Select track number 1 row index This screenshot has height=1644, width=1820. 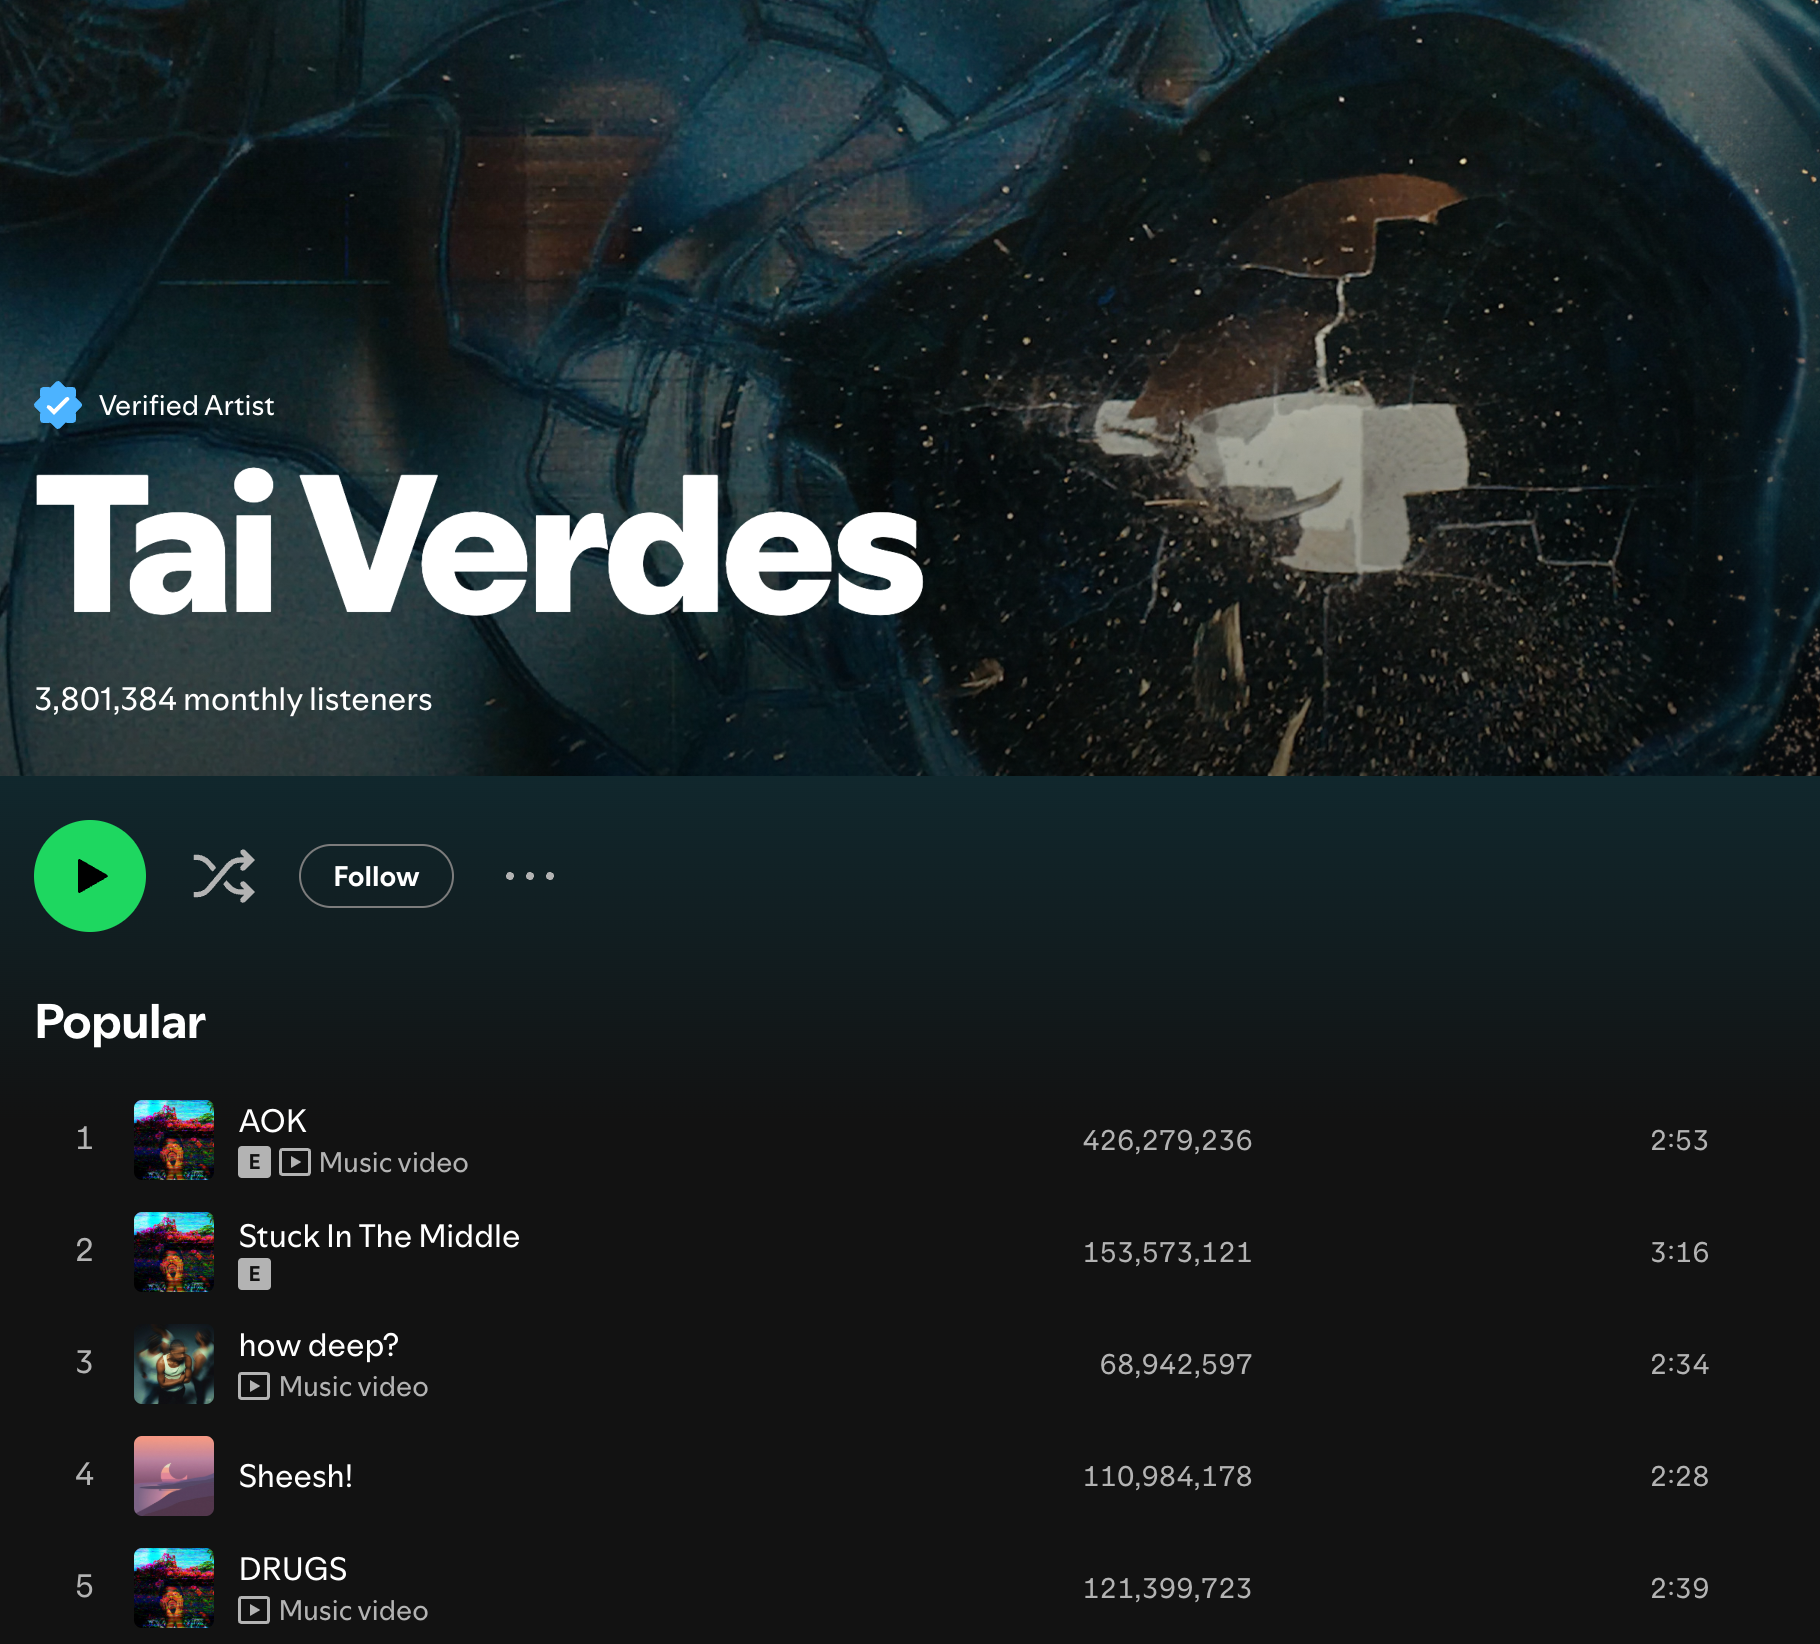(x=85, y=1139)
